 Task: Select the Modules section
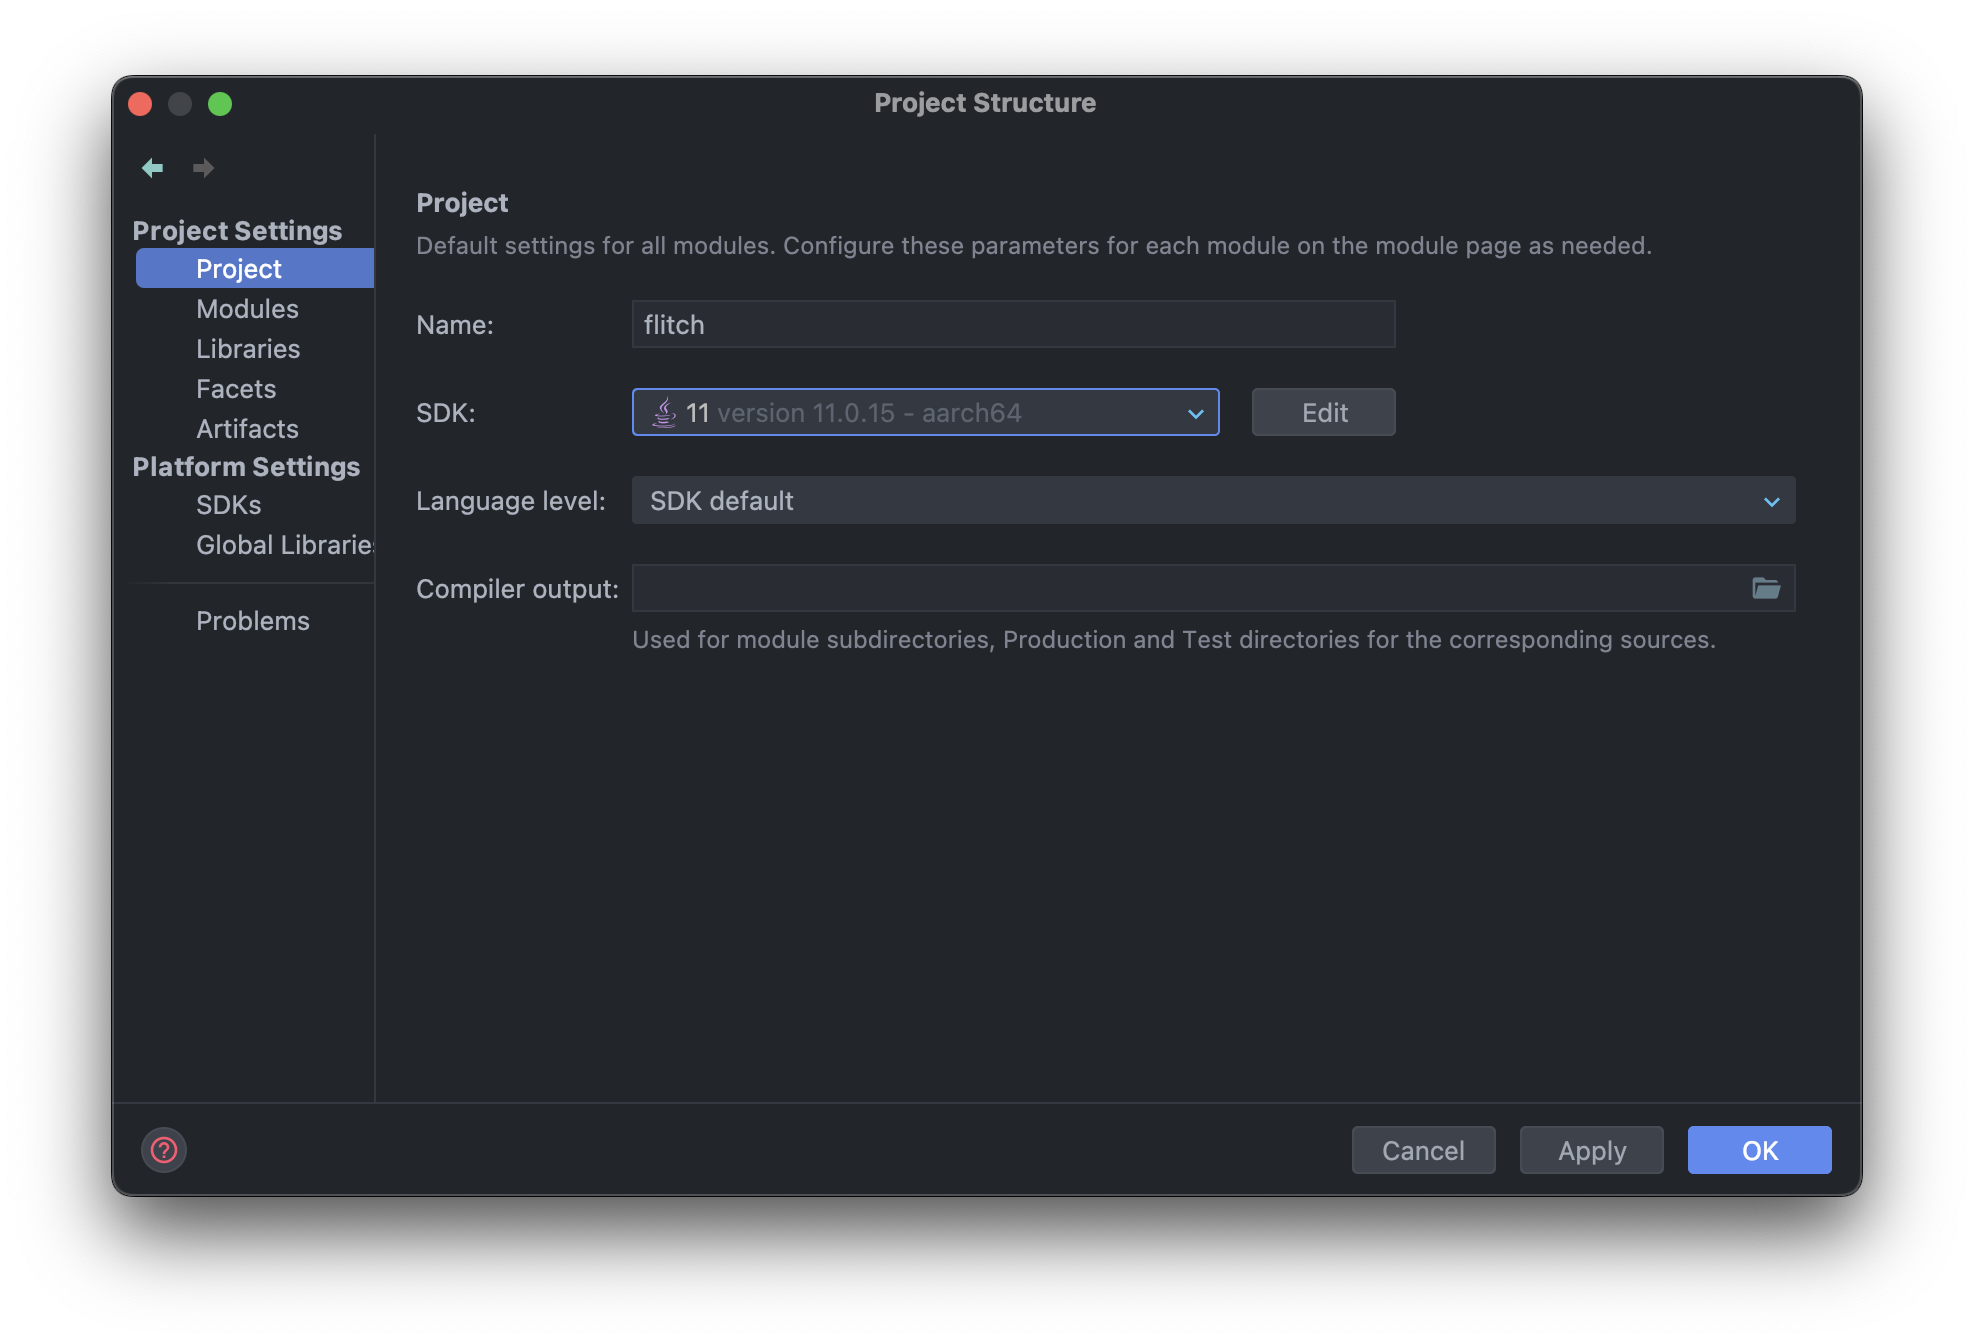point(248,308)
